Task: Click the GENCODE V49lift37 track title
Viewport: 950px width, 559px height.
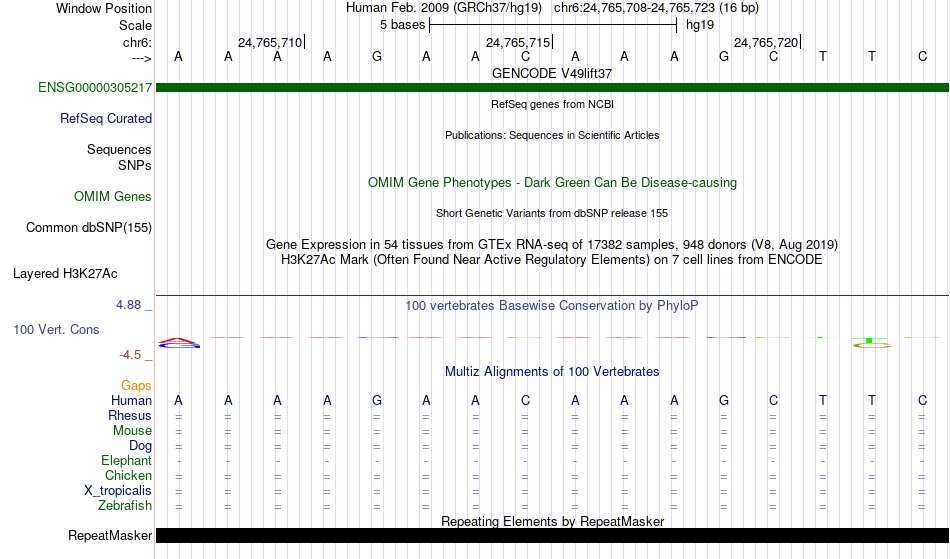Action: click(552, 73)
